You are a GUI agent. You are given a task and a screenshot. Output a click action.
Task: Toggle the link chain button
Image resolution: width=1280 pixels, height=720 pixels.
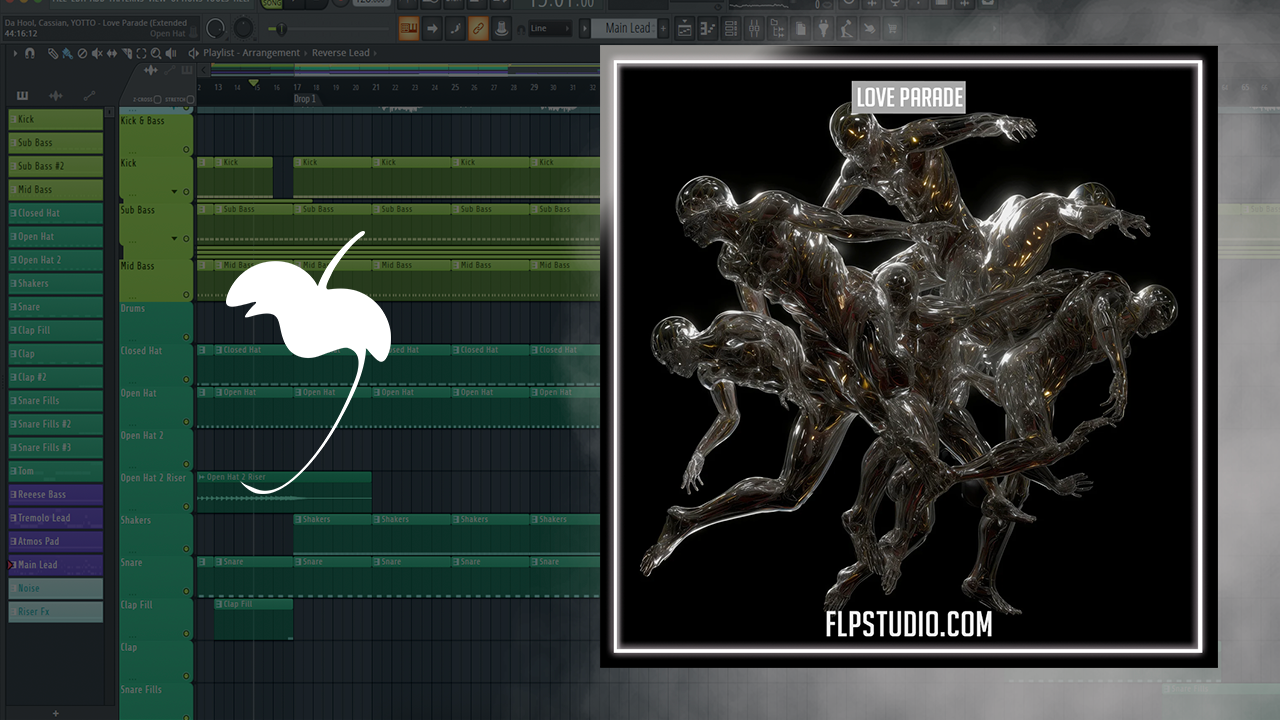(x=478, y=29)
